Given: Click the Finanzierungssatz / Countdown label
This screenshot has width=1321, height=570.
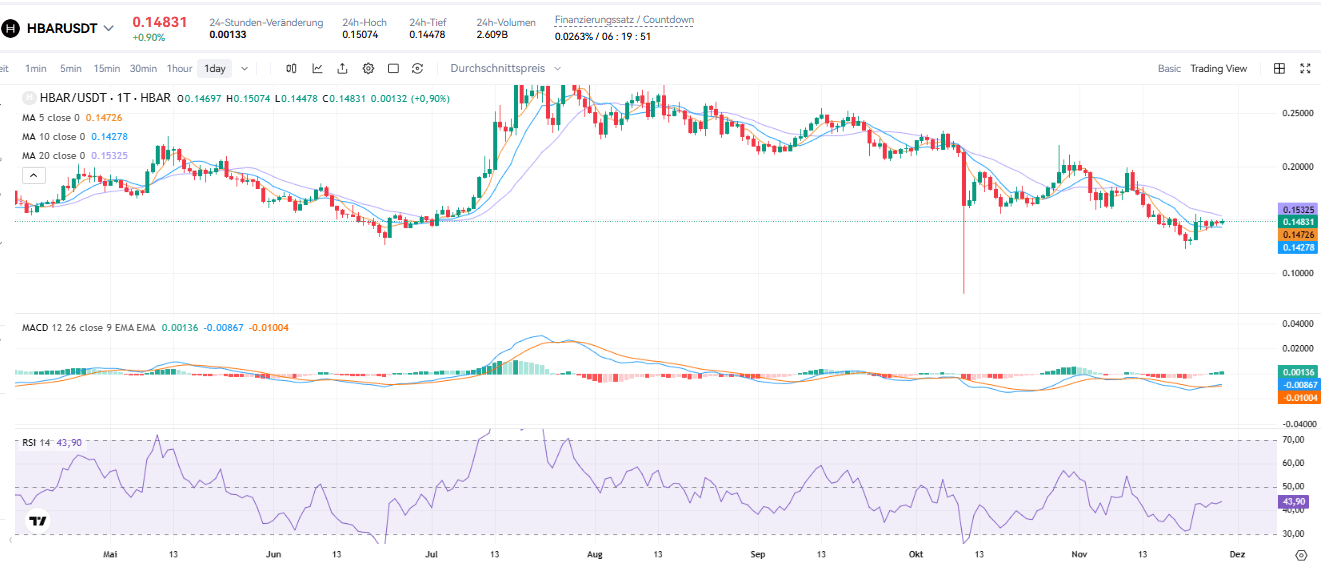Looking at the screenshot, I should [x=624, y=20].
